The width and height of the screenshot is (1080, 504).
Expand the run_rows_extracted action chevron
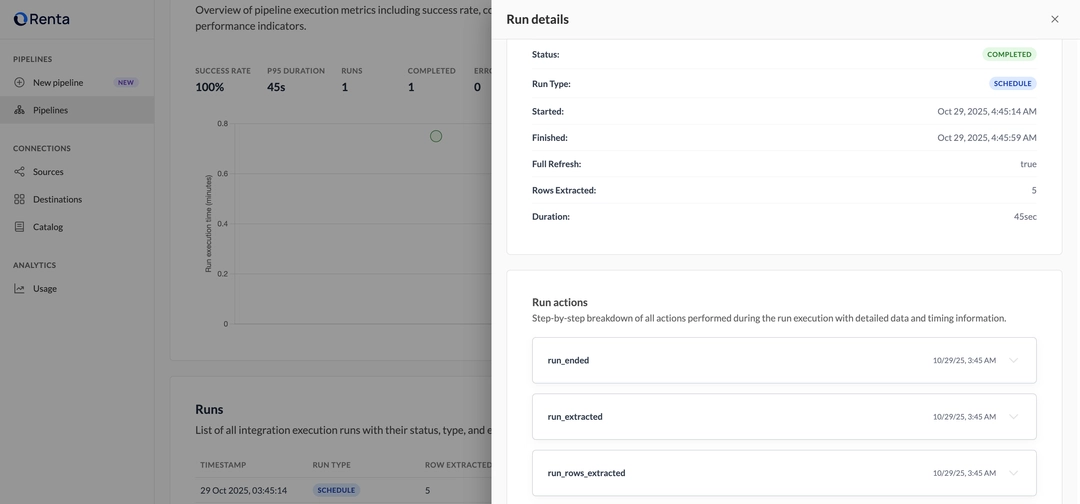click(x=1013, y=473)
